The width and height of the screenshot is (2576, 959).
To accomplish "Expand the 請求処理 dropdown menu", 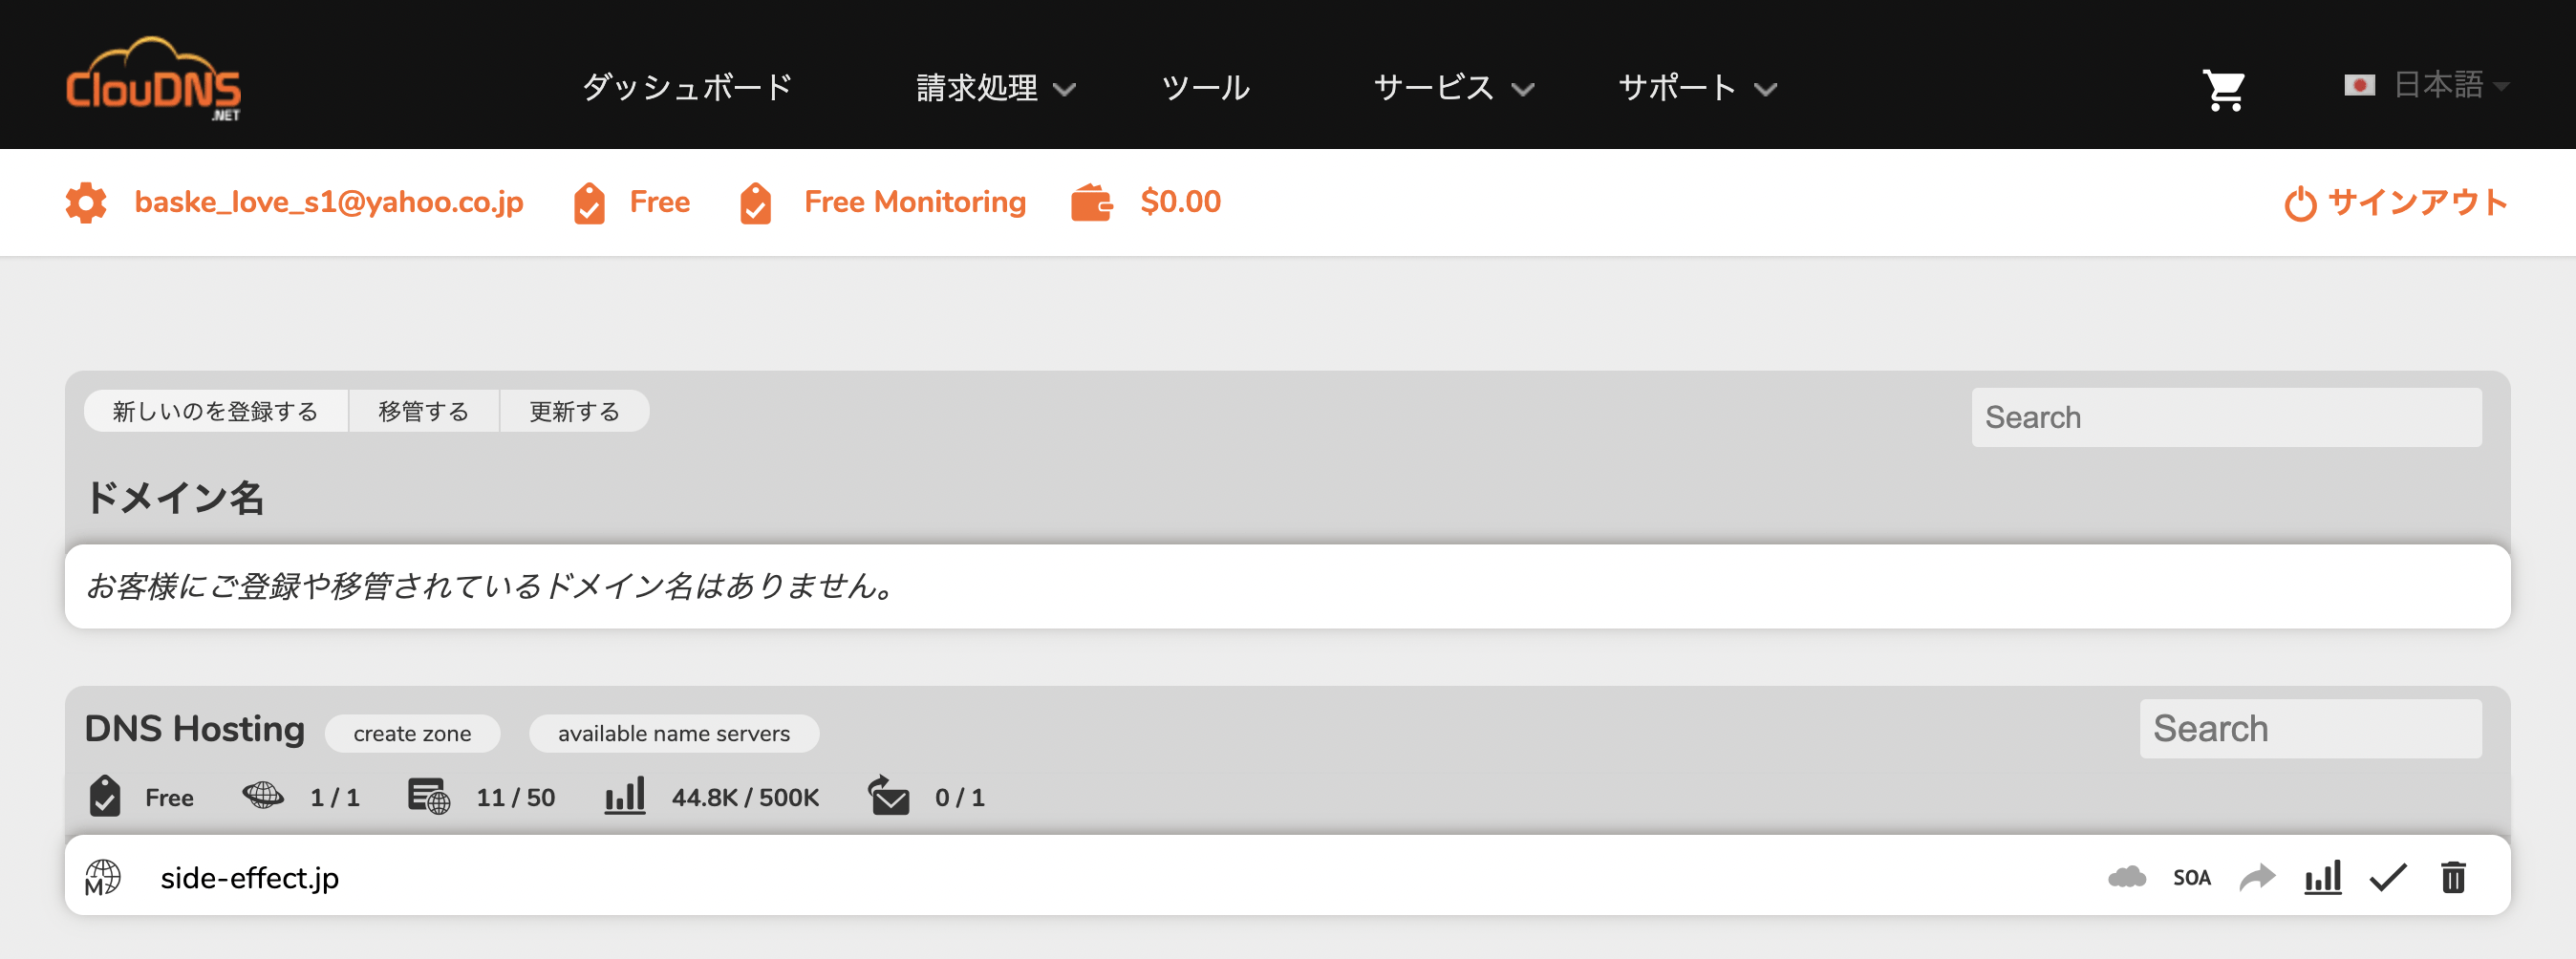I will [x=995, y=88].
